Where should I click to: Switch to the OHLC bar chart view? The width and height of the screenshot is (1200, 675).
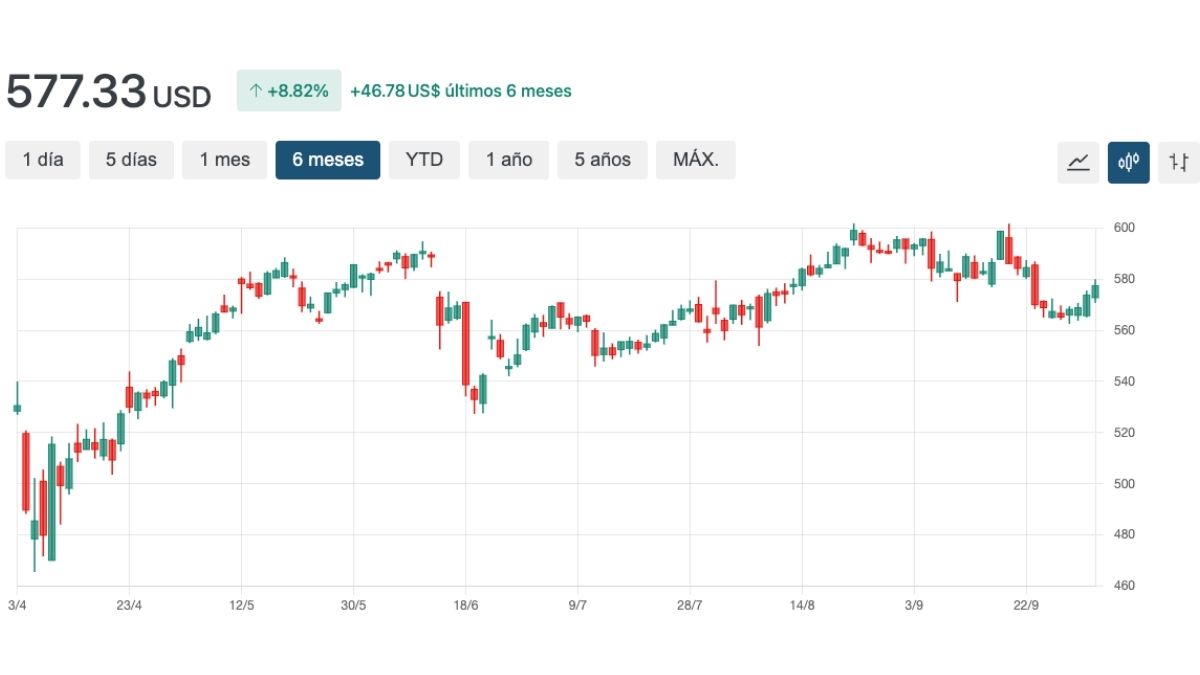(x=1179, y=162)
